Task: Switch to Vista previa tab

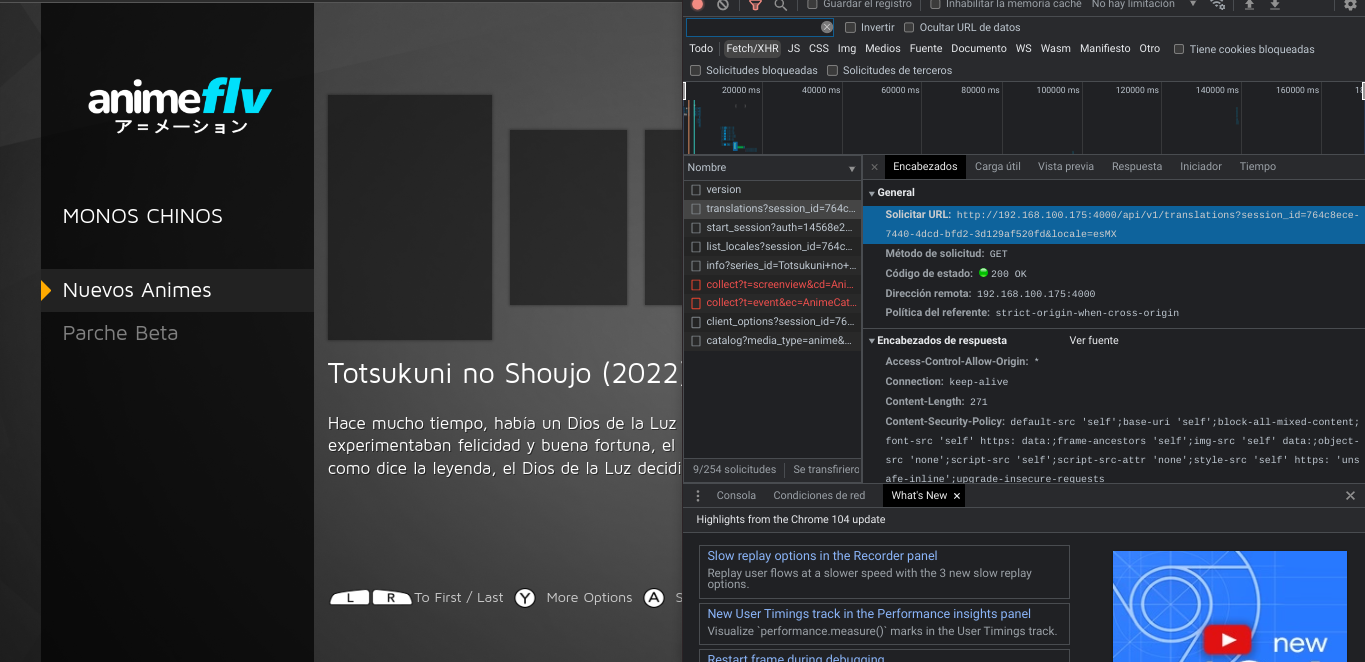Action: (x=1066, y=167)
